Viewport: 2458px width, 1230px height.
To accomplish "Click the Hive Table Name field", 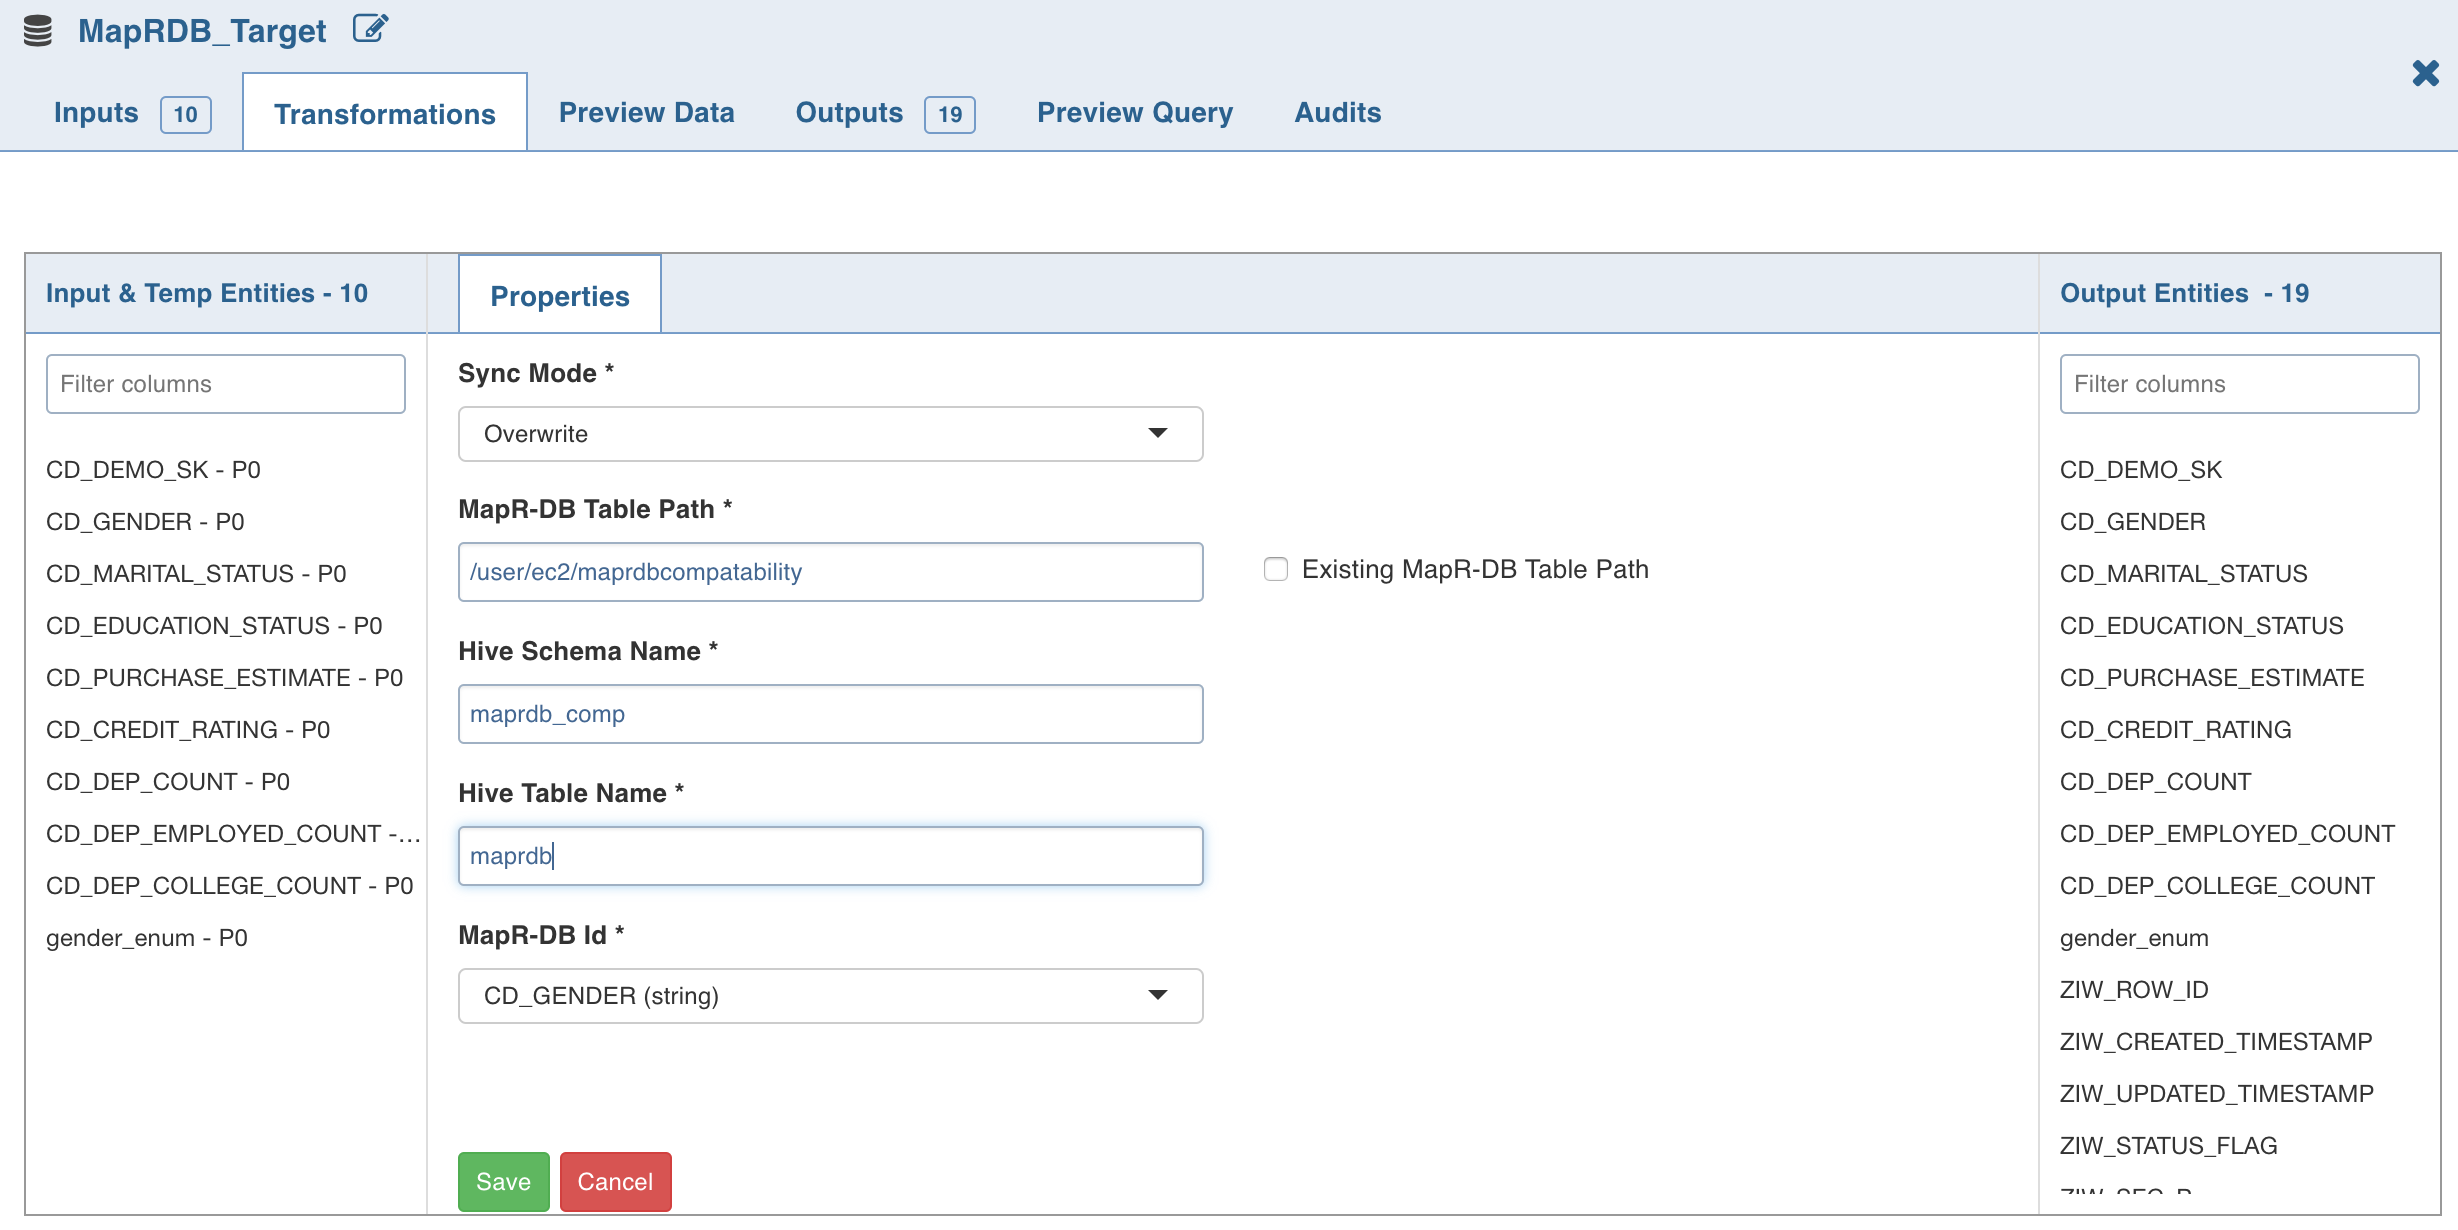I will pyautogui.click(x=830, y=856).
